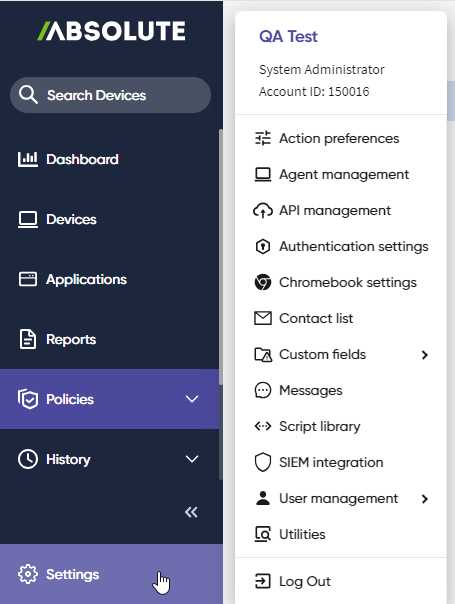Click the Dashboard bar chart icon
Image resolution: width=455 pixels, height=604 pixels.
click(28, 159)
